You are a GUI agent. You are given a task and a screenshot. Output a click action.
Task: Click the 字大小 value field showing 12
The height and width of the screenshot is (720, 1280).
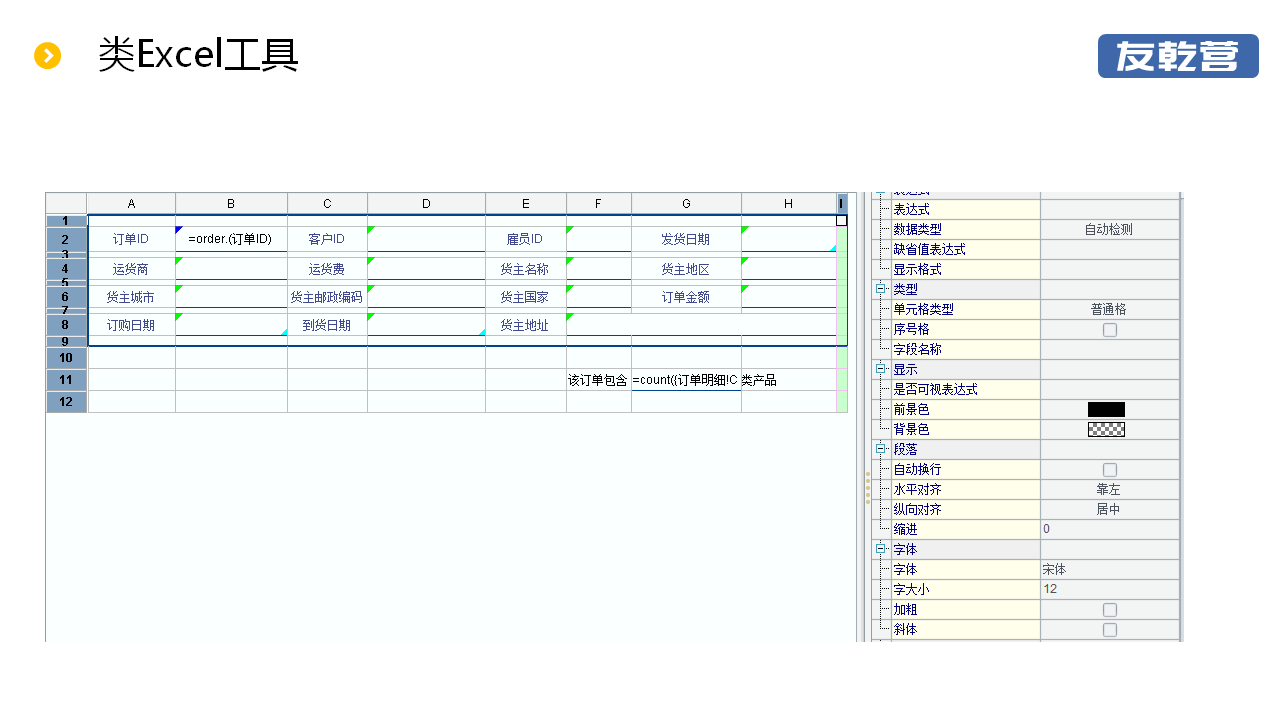coord(1109,590)
